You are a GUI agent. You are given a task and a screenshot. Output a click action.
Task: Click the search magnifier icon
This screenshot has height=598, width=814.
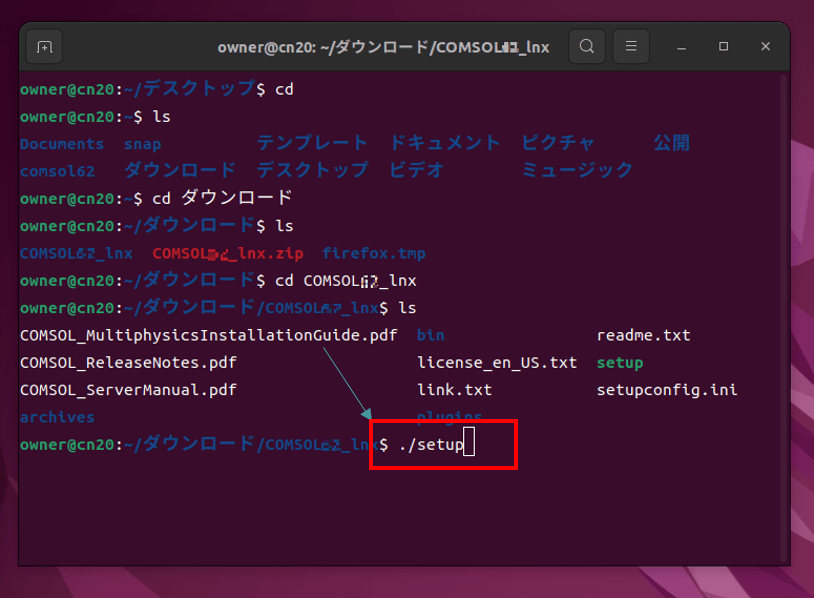[586, 46]
